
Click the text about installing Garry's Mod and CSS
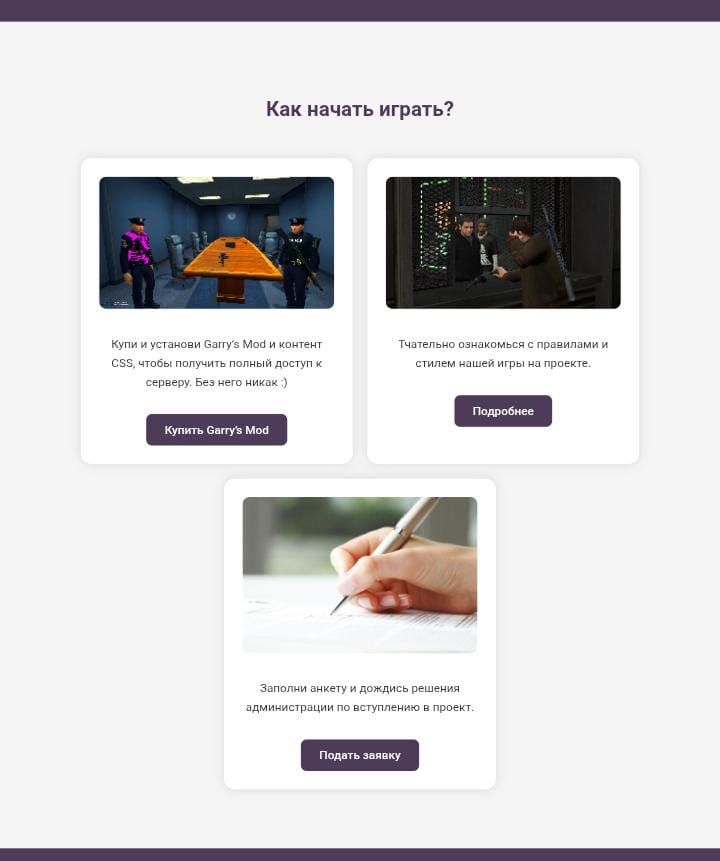point(216,363)
